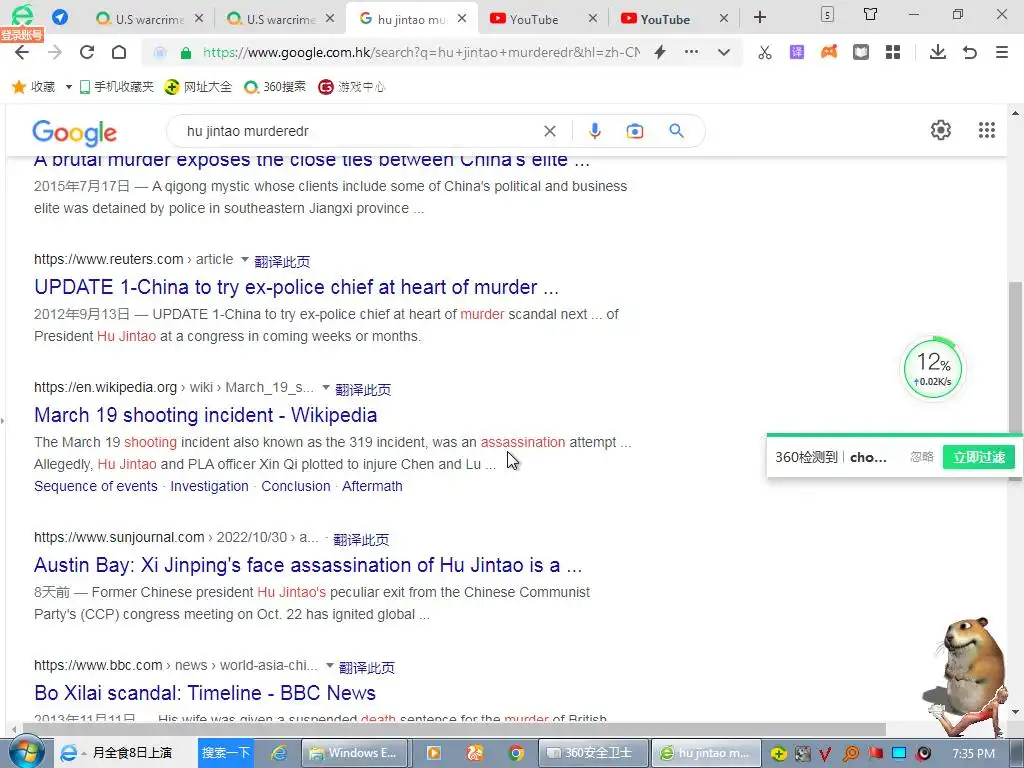Click the green padlock security icon
The height and width of the screenshot is (768, 1024).
point(185,53)
